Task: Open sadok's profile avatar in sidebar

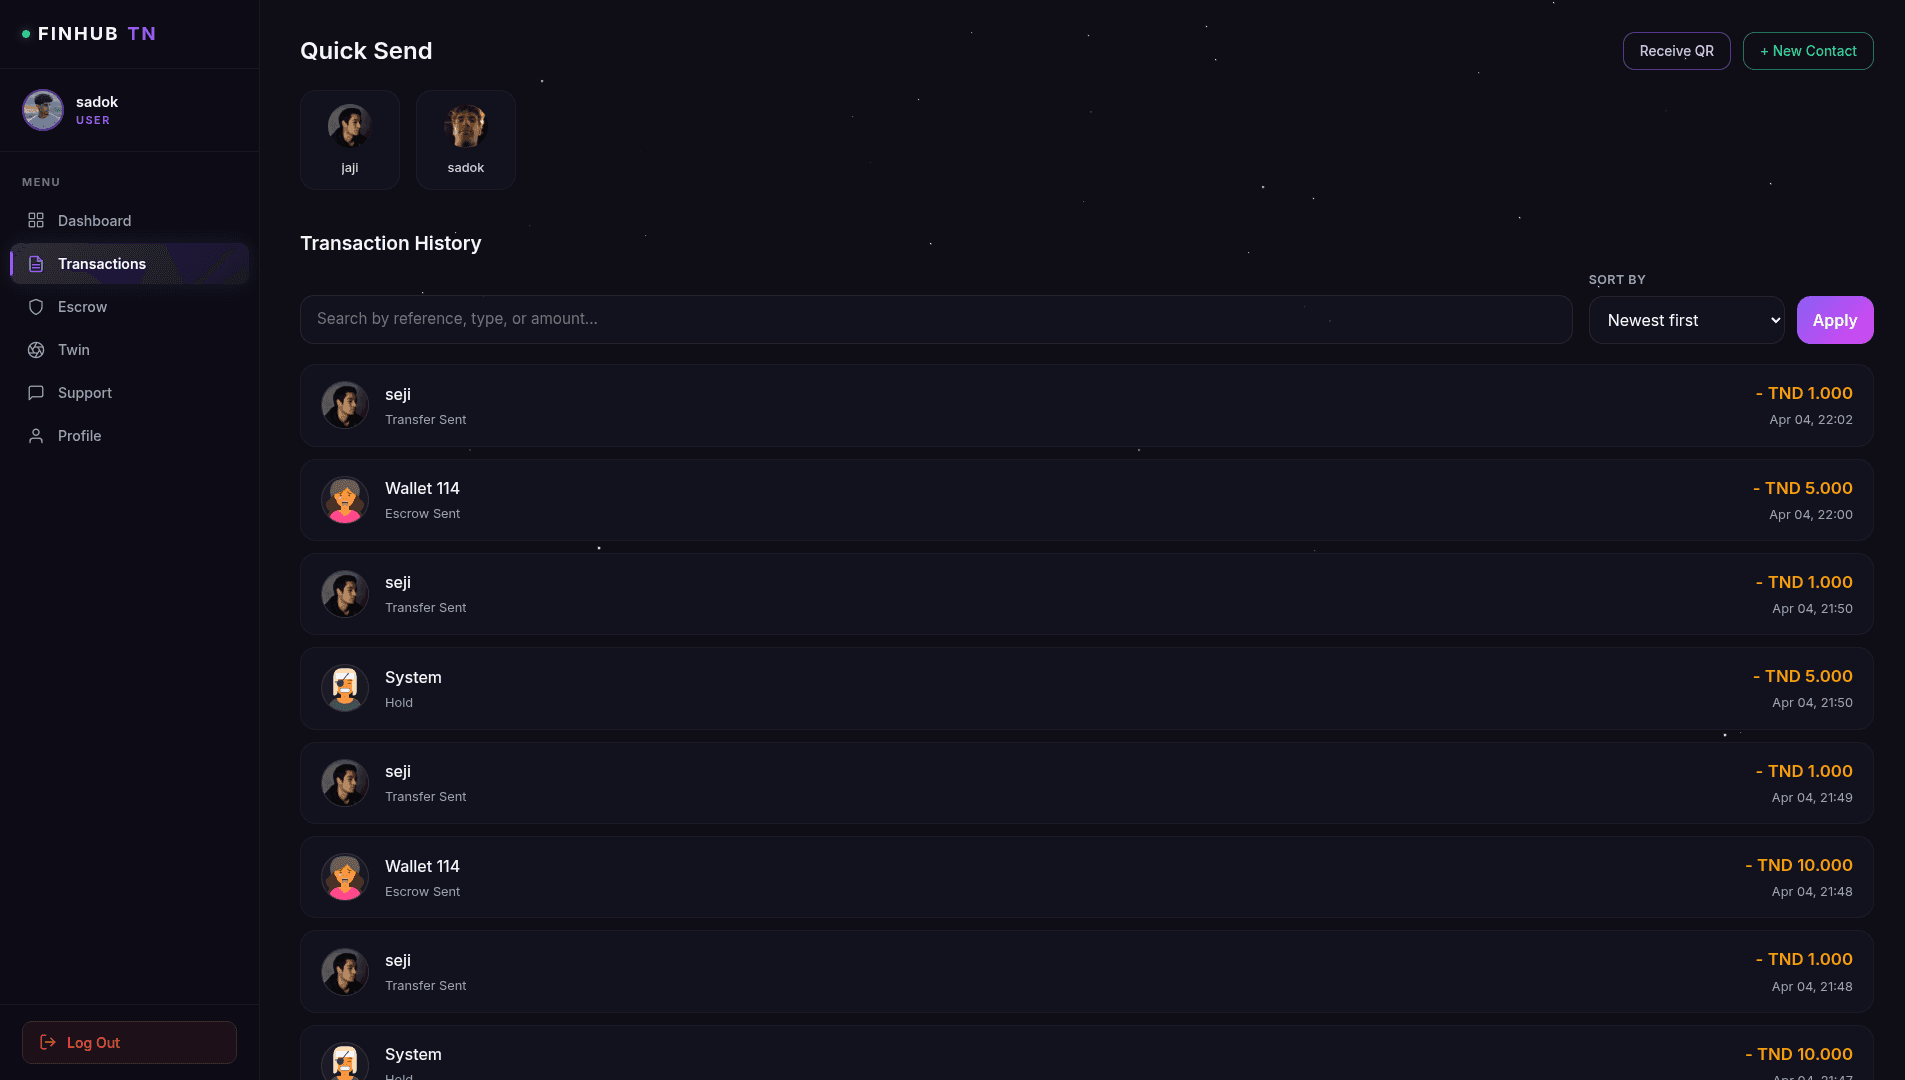Action: [x=42, y=109]
